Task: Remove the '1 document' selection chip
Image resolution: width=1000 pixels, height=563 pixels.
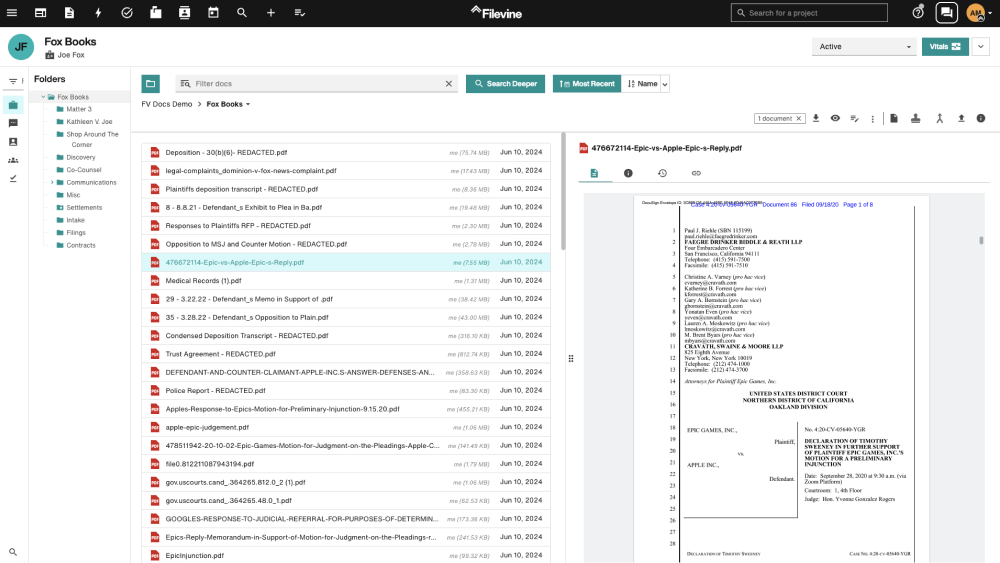Action: [x=798, y=118]
